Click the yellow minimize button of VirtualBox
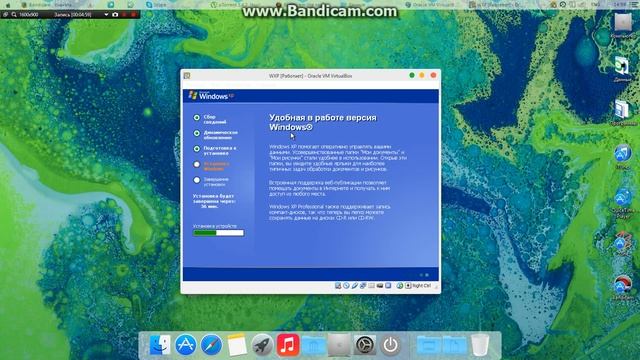 point(422,75)
